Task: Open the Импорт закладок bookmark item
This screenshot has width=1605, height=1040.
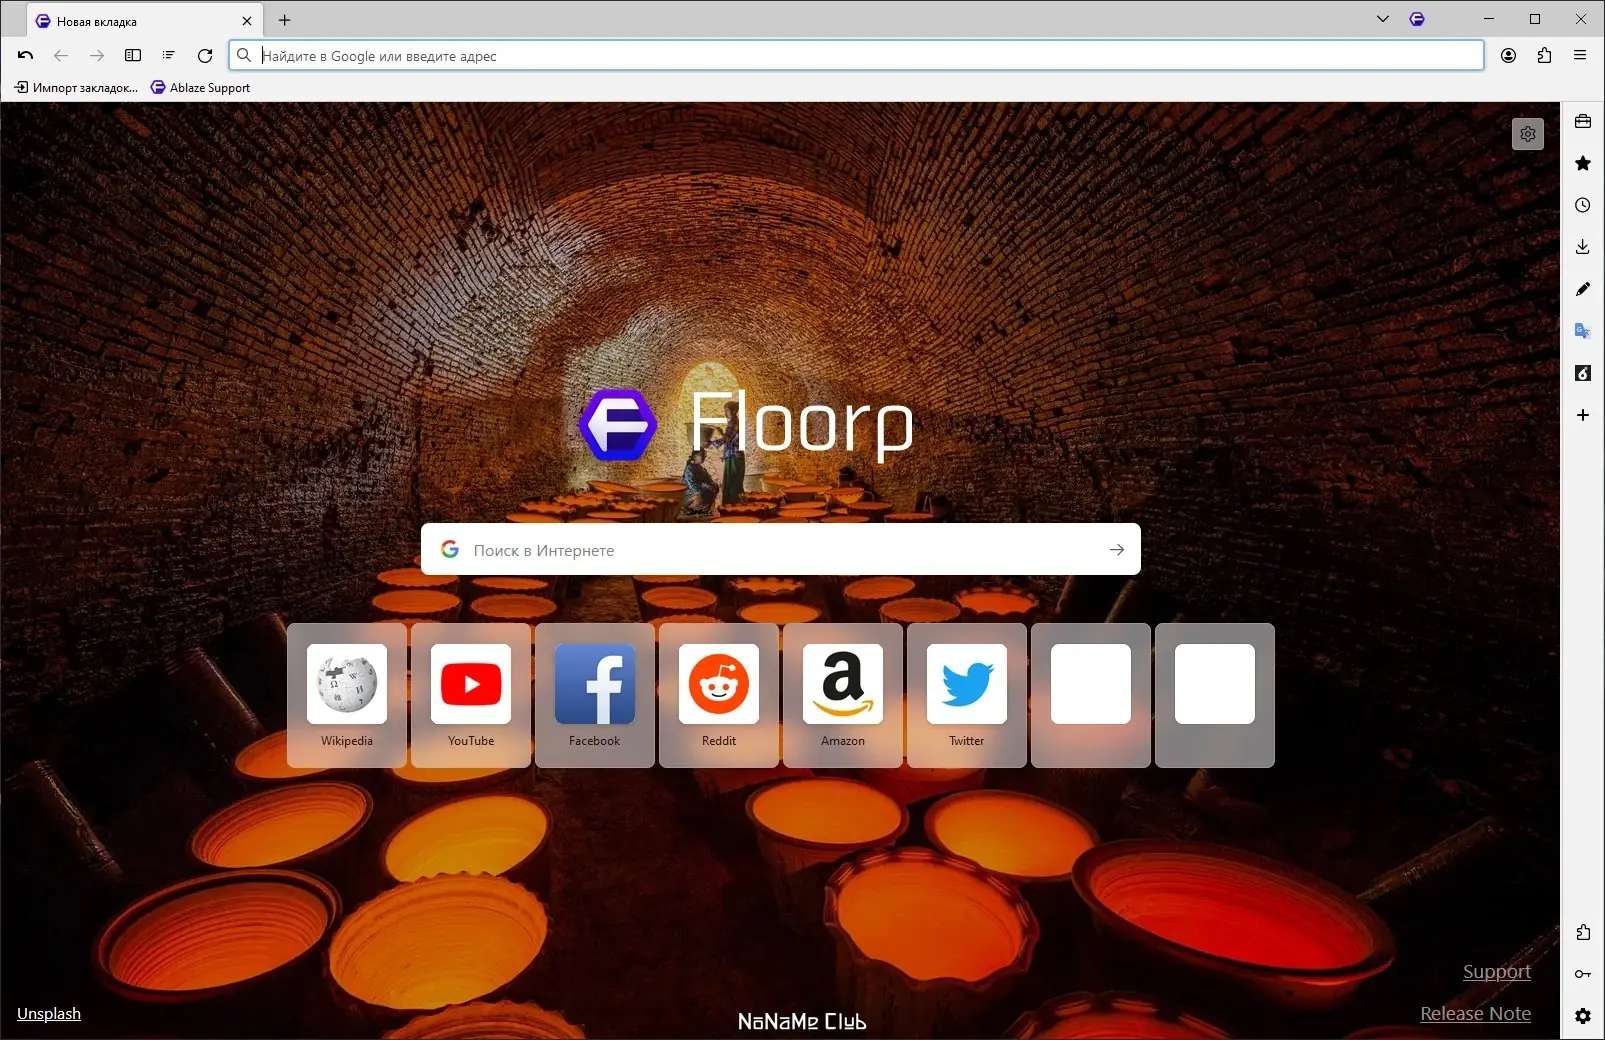Action: [76, 88]
